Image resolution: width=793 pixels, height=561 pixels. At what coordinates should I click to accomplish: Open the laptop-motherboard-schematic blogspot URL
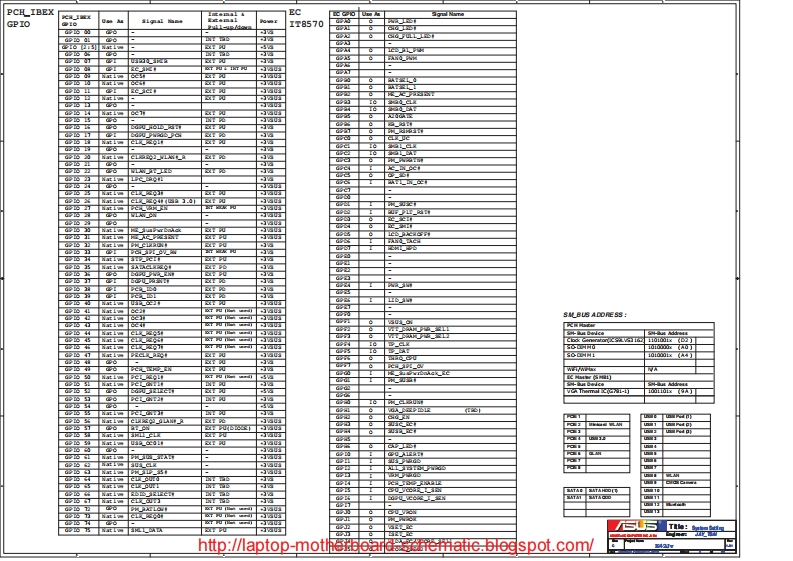395,546
